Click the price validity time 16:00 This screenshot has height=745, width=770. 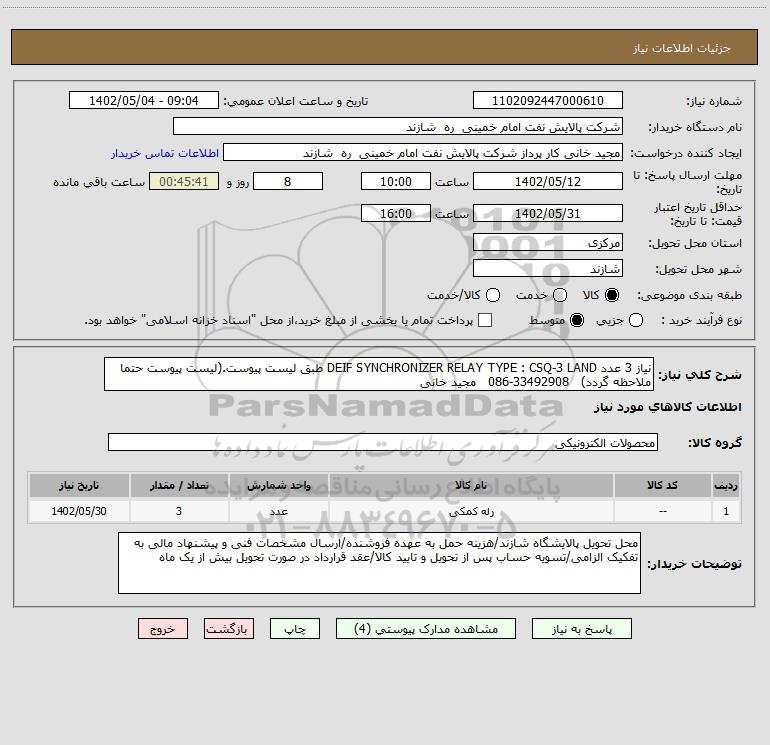tap(396, 213)
